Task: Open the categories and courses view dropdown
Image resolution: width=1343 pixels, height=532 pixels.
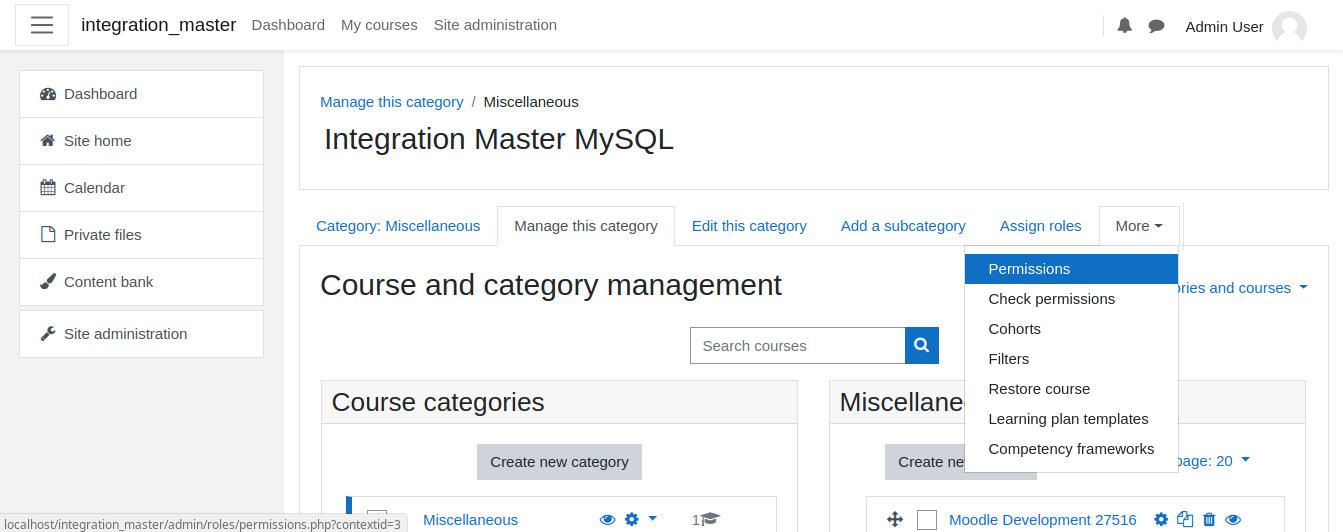Action: pyautogui.click(x=1243, y=288)
